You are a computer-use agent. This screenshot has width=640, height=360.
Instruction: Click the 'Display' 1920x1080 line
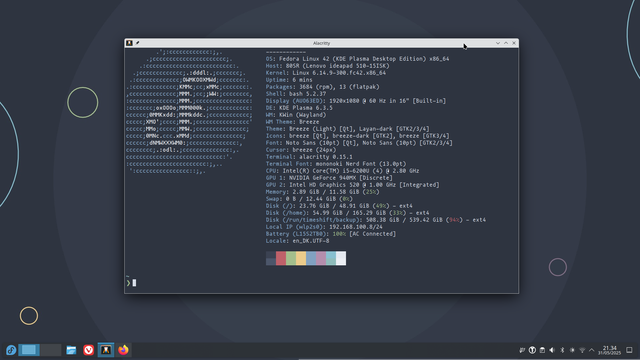pos(356,100)
